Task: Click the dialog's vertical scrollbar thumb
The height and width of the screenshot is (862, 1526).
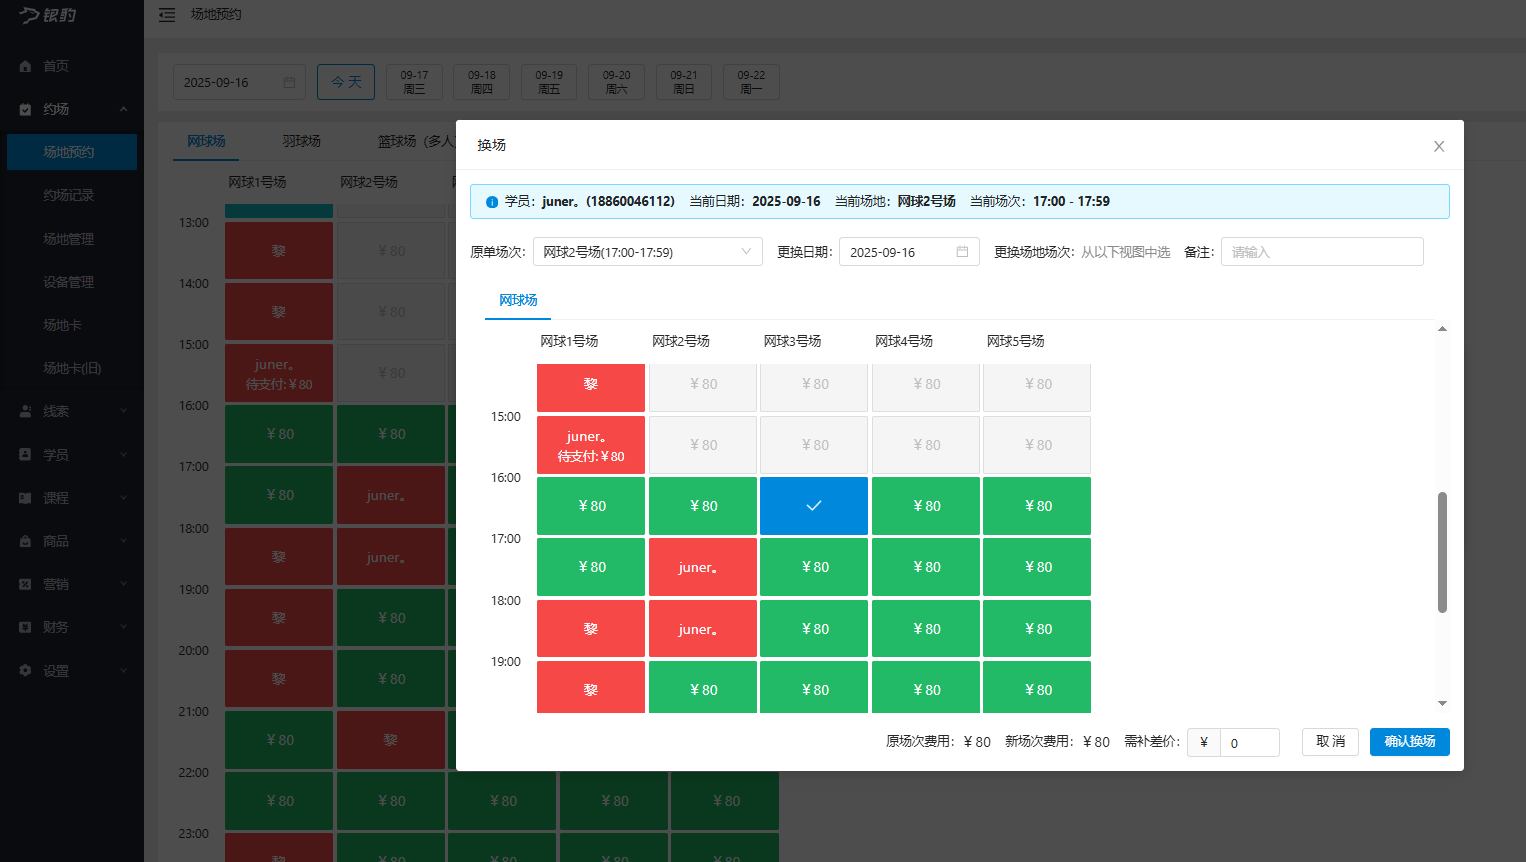Action: 1442,552
